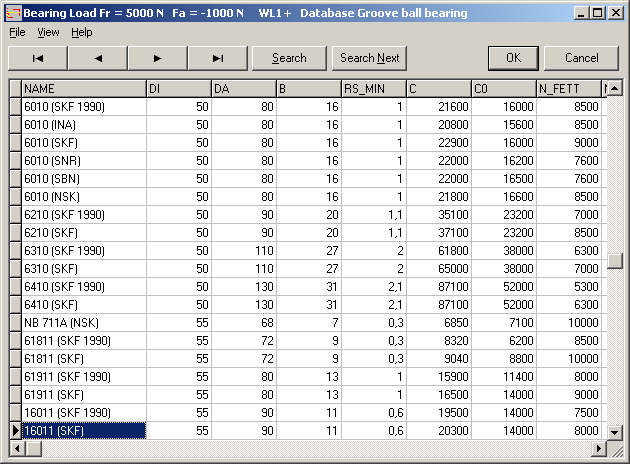Open the Help menu

point(81,32)
